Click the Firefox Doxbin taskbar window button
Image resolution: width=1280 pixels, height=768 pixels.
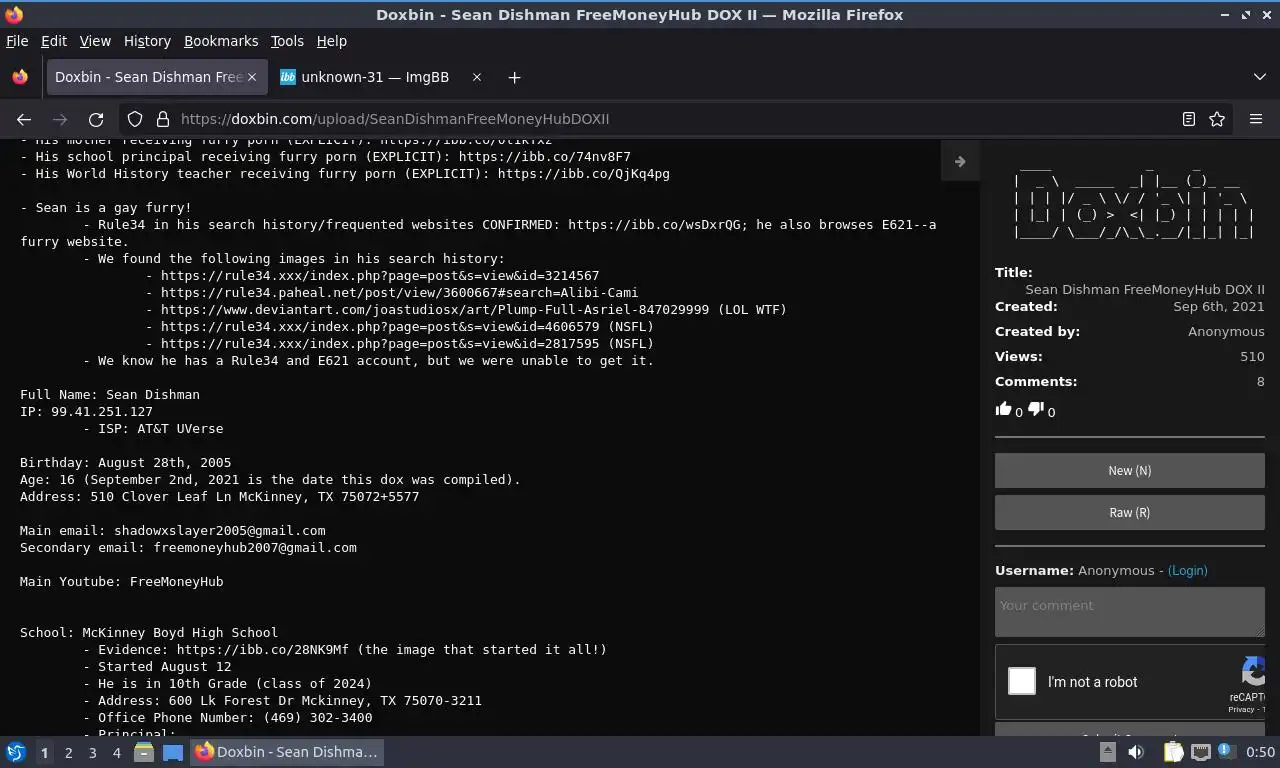286,752
